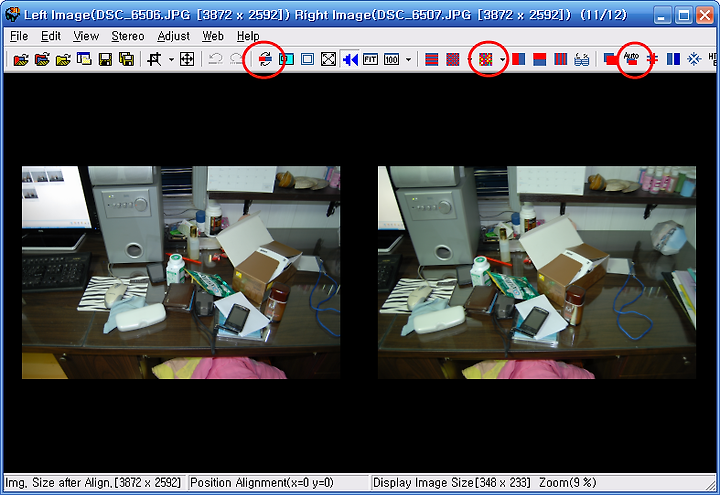Screen dimensions: 720x495
Task: Click the redo arrow icon
Action: 236,59
